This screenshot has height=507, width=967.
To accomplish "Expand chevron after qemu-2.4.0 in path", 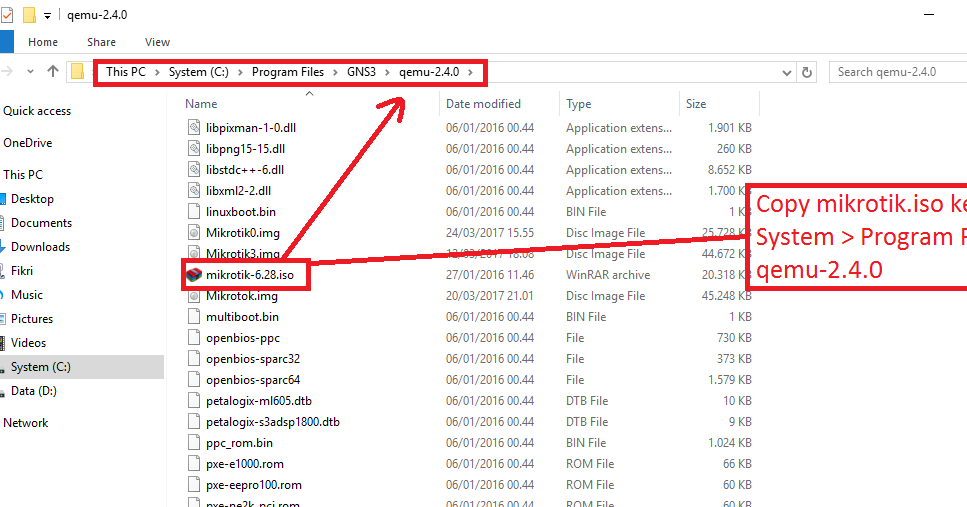I will (471, 73).
